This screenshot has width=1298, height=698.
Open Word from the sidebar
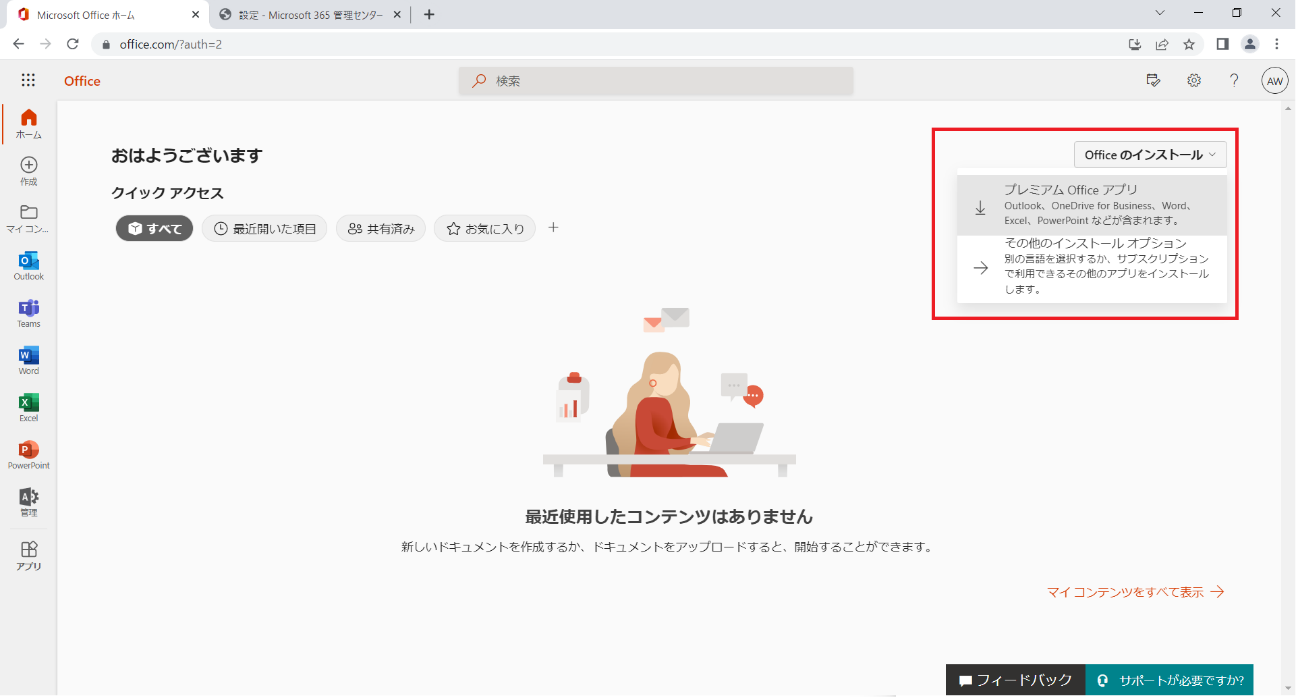coord(29,358)
